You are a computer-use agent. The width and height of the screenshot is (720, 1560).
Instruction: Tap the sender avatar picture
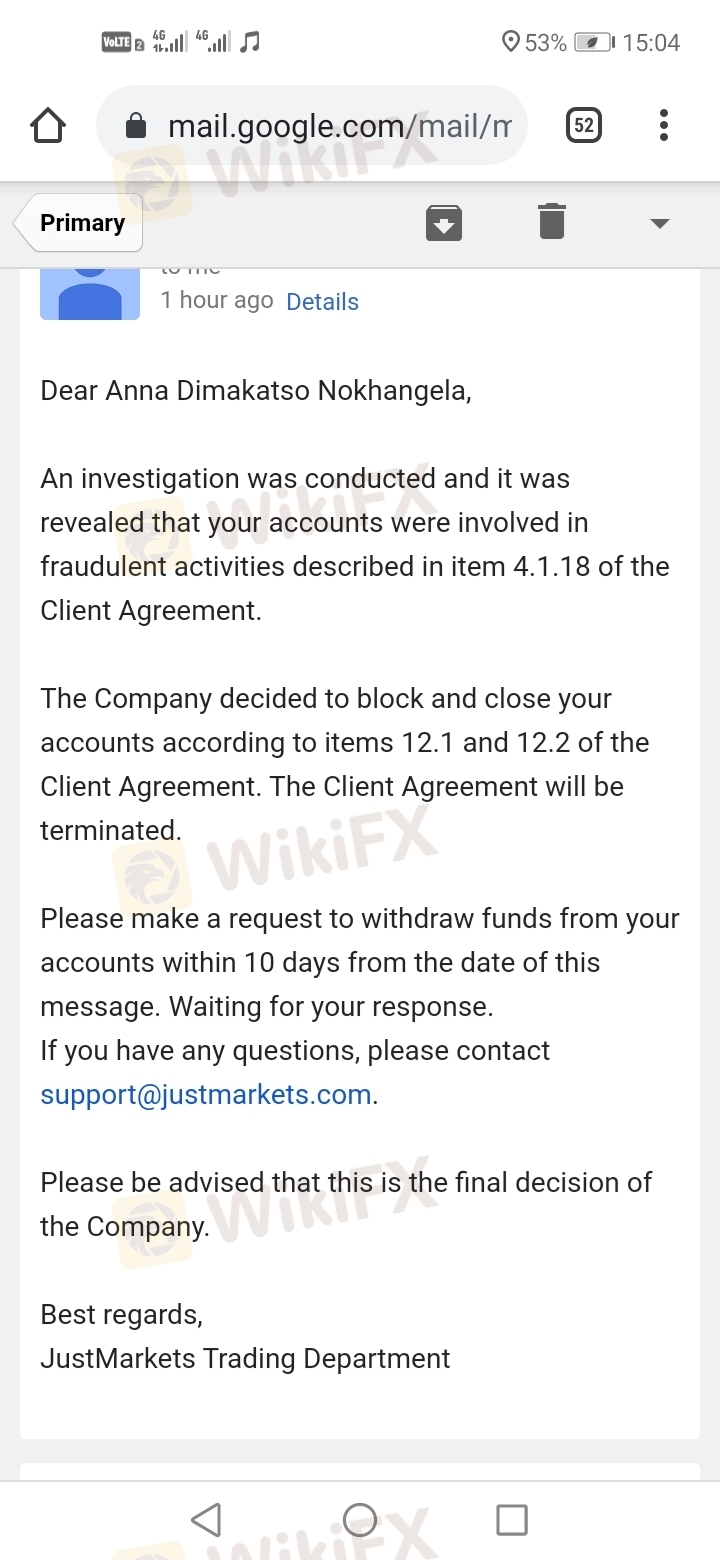pyautogui.click(x=90, y=294)
